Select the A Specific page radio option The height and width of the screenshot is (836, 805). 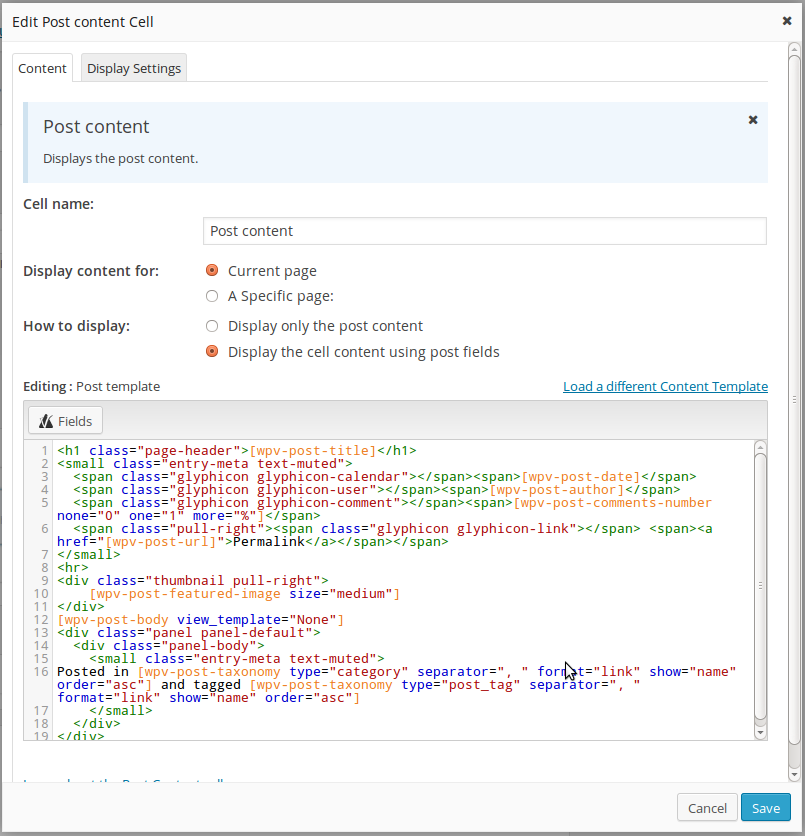click(212, 296)
